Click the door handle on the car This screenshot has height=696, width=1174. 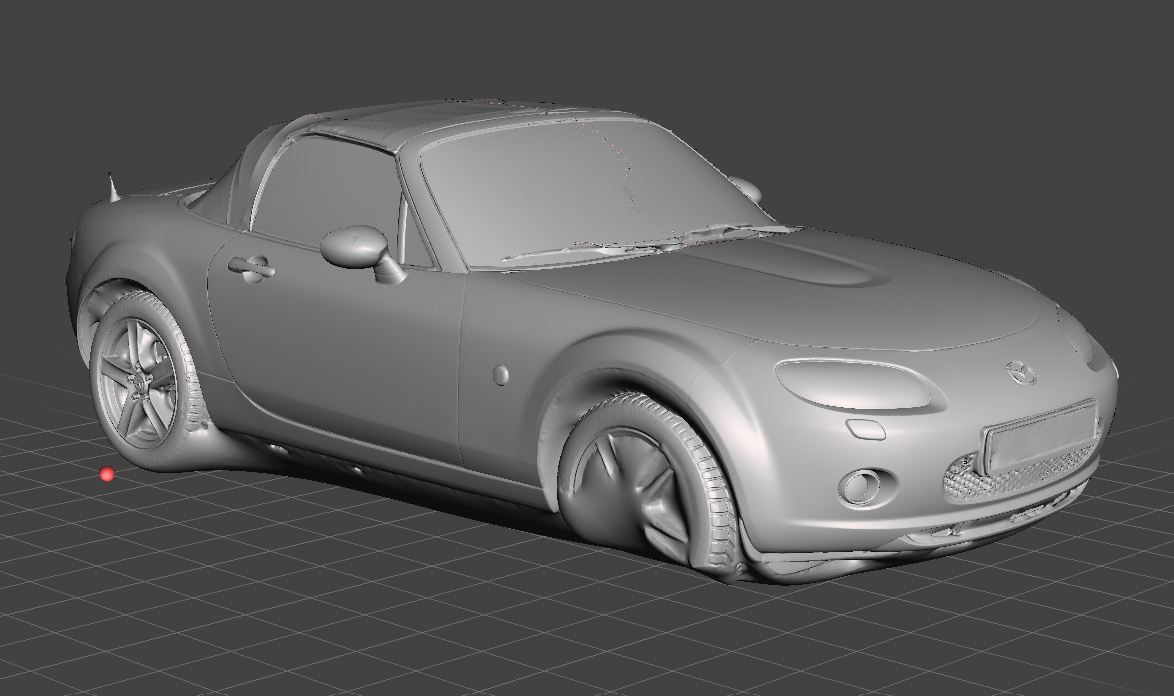(x=251, y=268)
